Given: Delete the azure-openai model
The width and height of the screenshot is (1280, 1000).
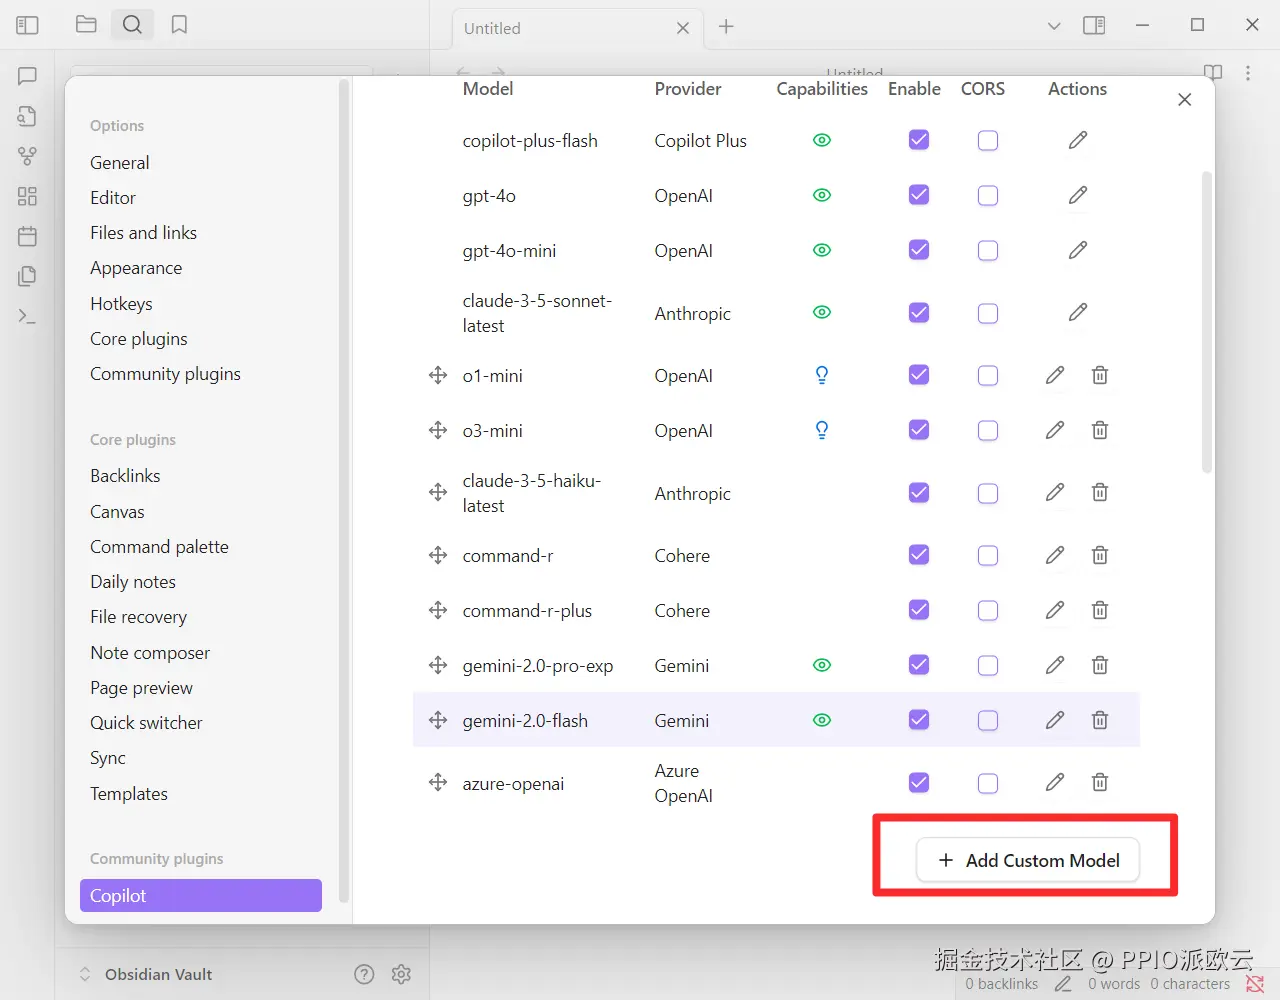Looking at the screenshot, I should click(x=1100, y=782).
